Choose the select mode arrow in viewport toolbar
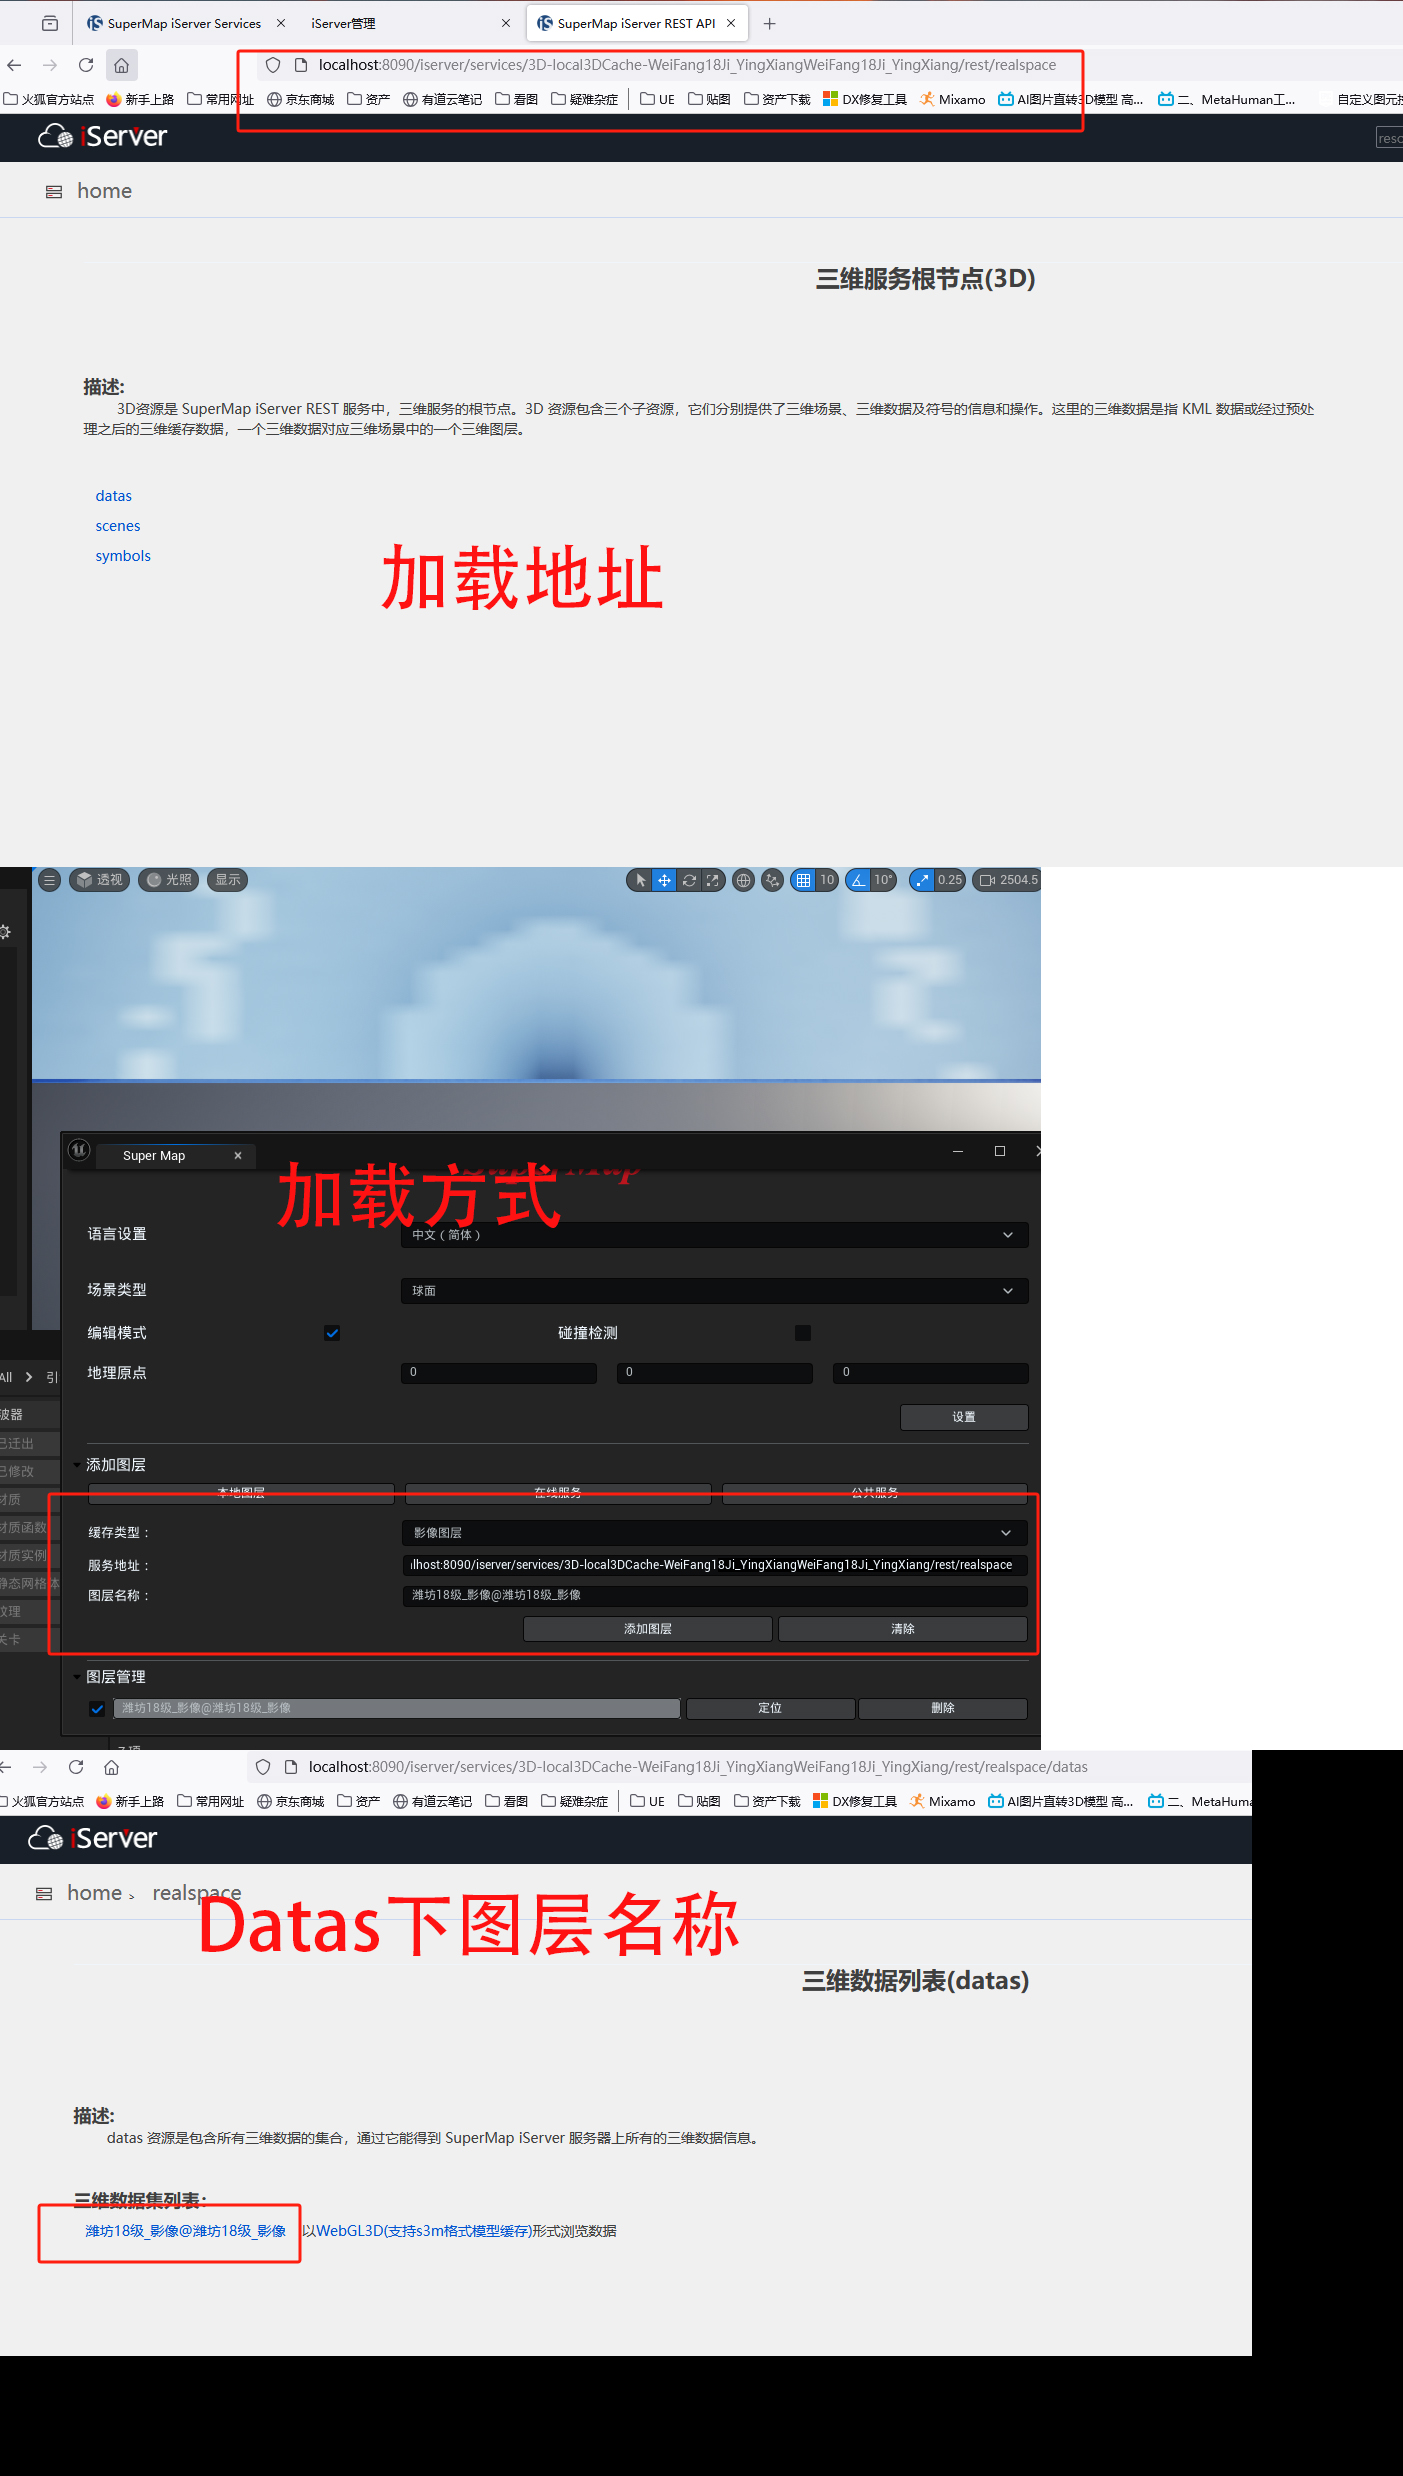1403x2476 pixels. point(641,880)
